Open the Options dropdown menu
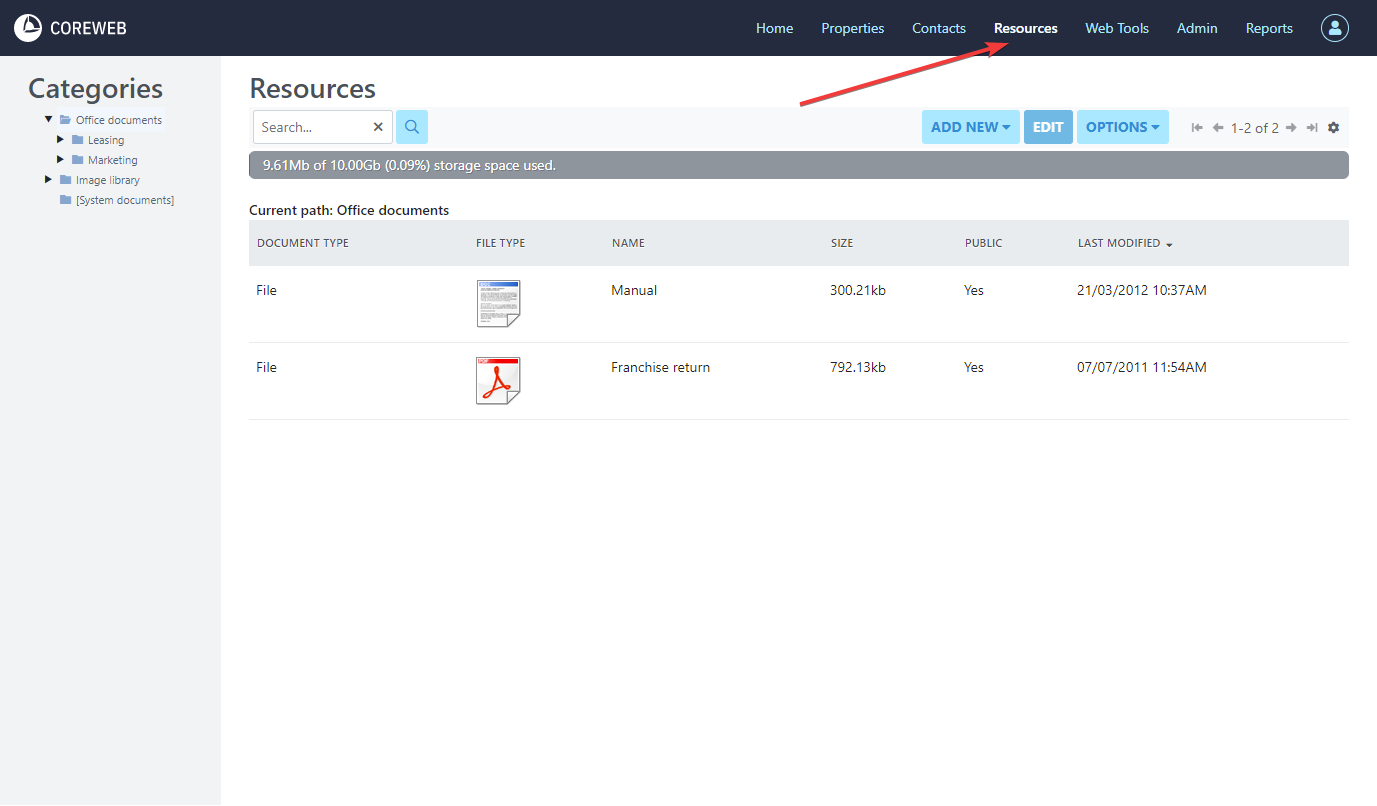Image resolution: width=1377 pixels, height=806 pixels. pyautogui.click(x=1122, y=127)
